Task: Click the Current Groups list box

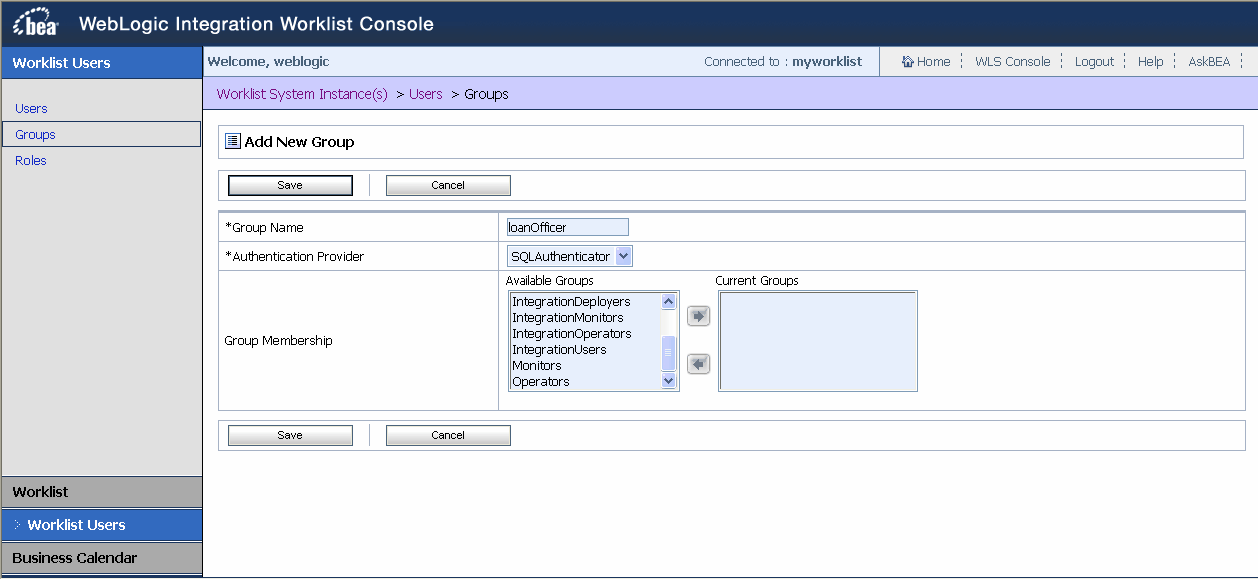Action: pos(818,341)
